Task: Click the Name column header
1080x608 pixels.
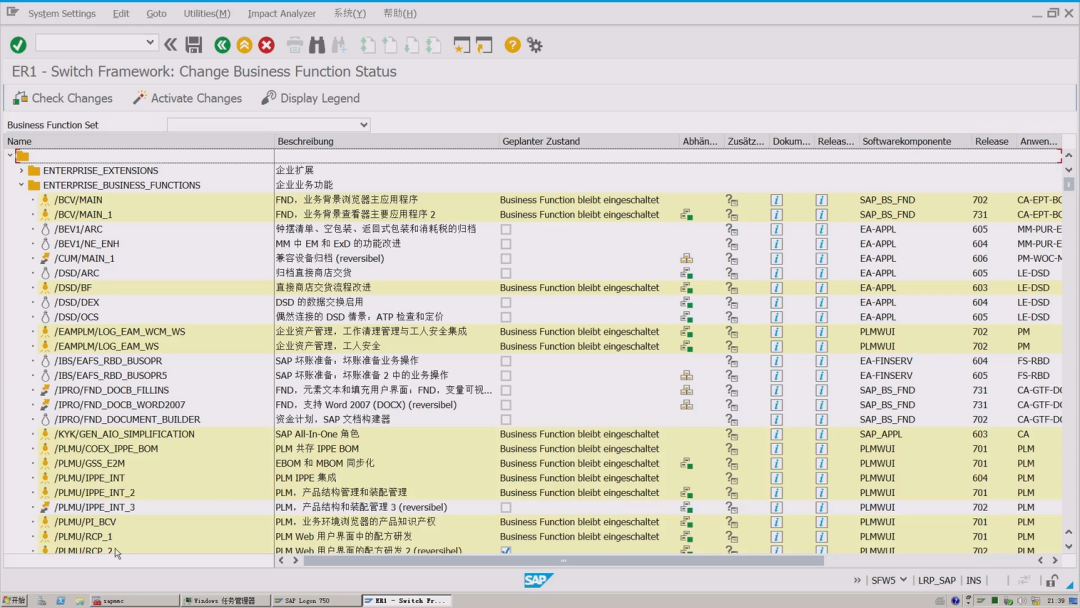Action: click(140, 141)
